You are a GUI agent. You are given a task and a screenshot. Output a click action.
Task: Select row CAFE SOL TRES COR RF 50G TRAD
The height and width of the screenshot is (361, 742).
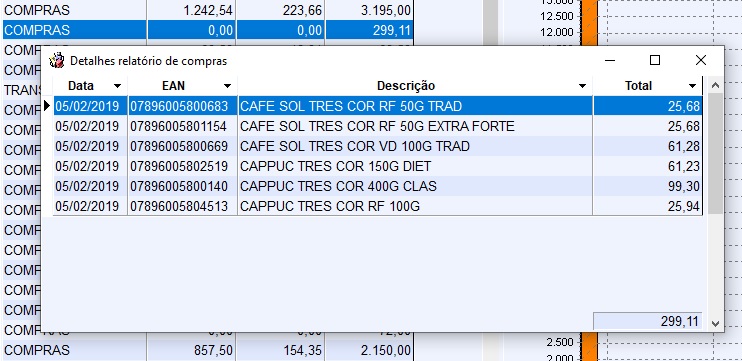click(x=377, y=106)
